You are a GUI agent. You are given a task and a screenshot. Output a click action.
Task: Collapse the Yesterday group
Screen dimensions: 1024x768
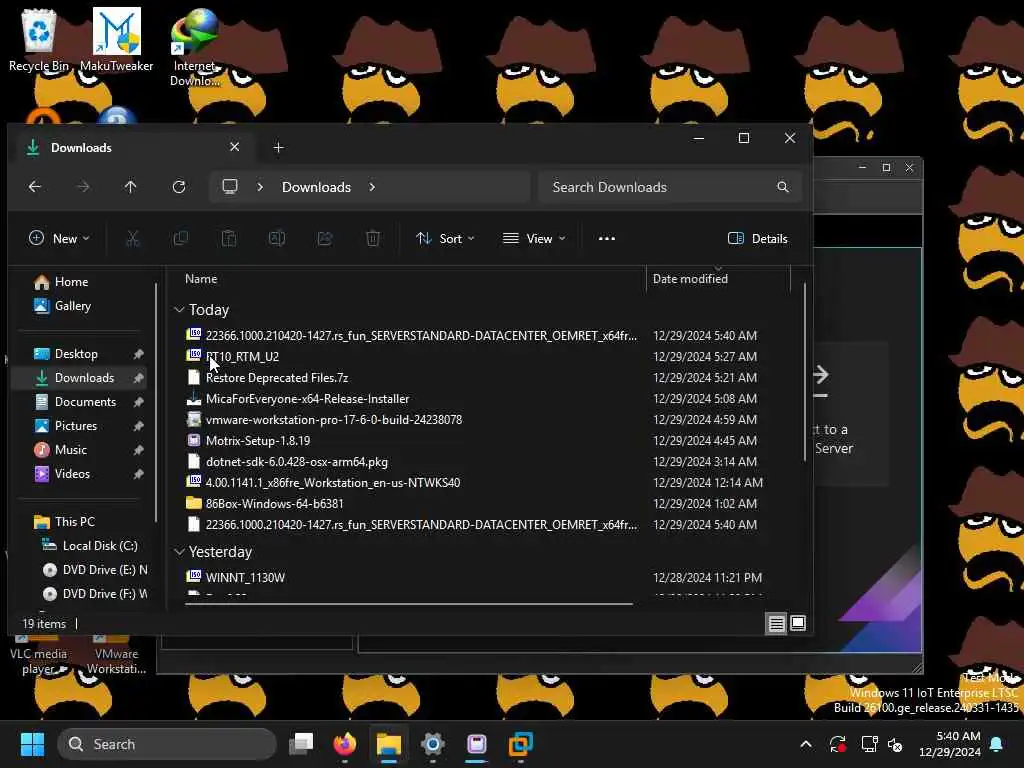(179, 552)
